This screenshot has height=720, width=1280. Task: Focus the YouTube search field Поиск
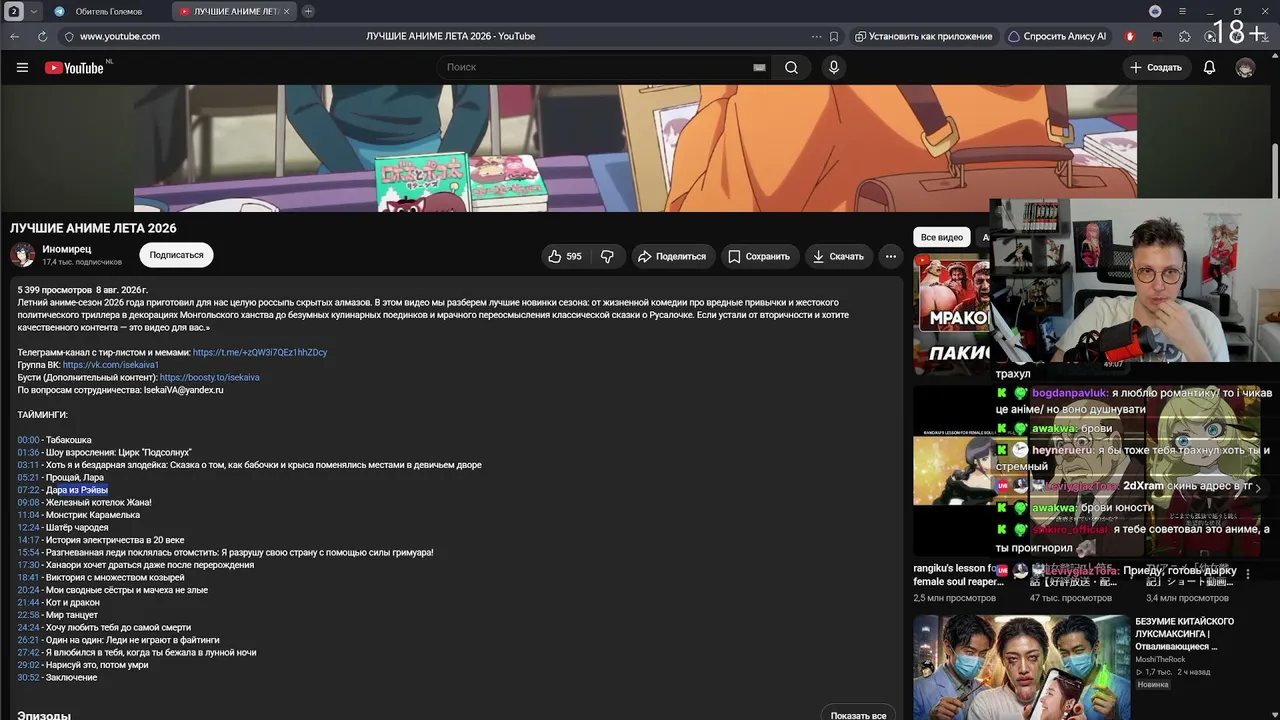pyautogui.click(x=595, y=68)
